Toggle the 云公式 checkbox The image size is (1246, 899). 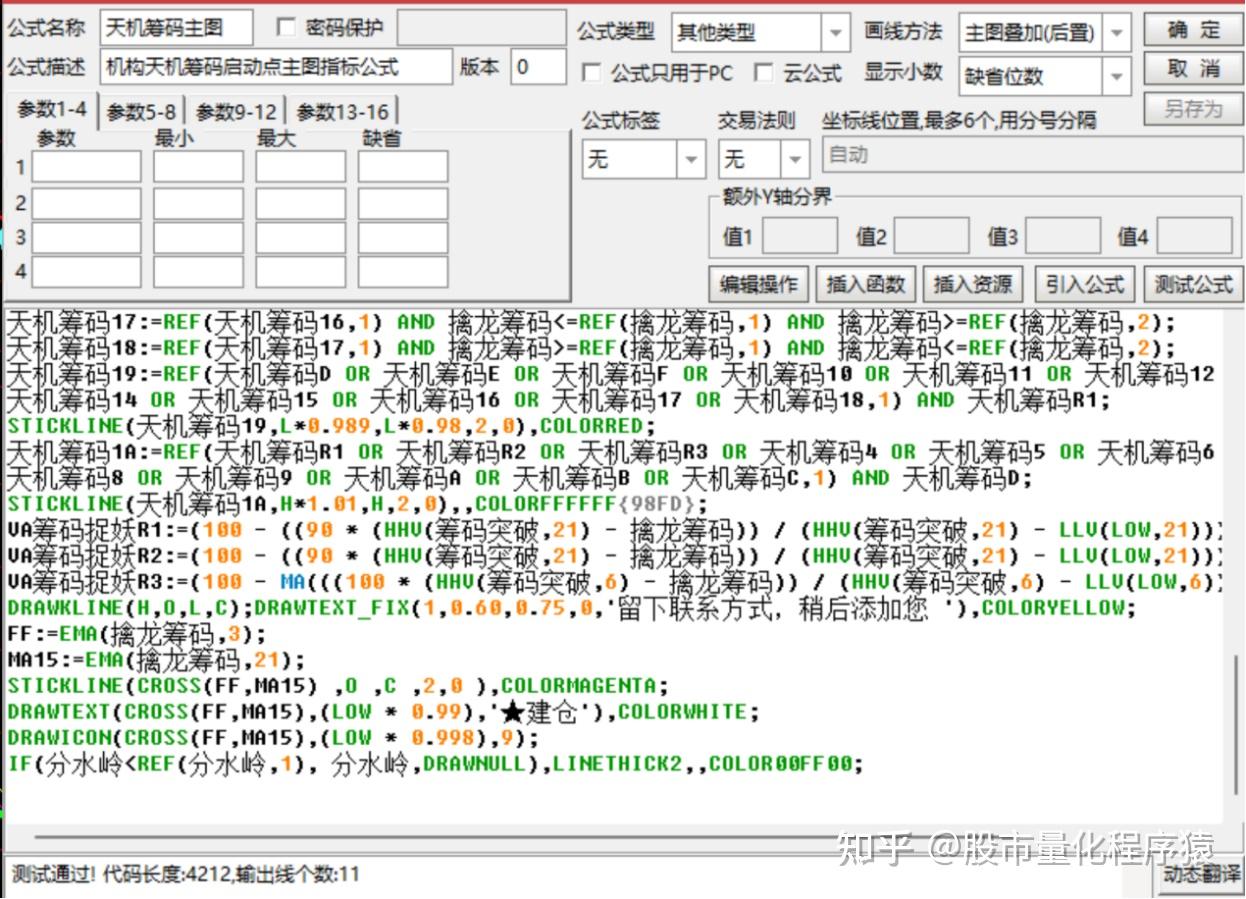764,72
